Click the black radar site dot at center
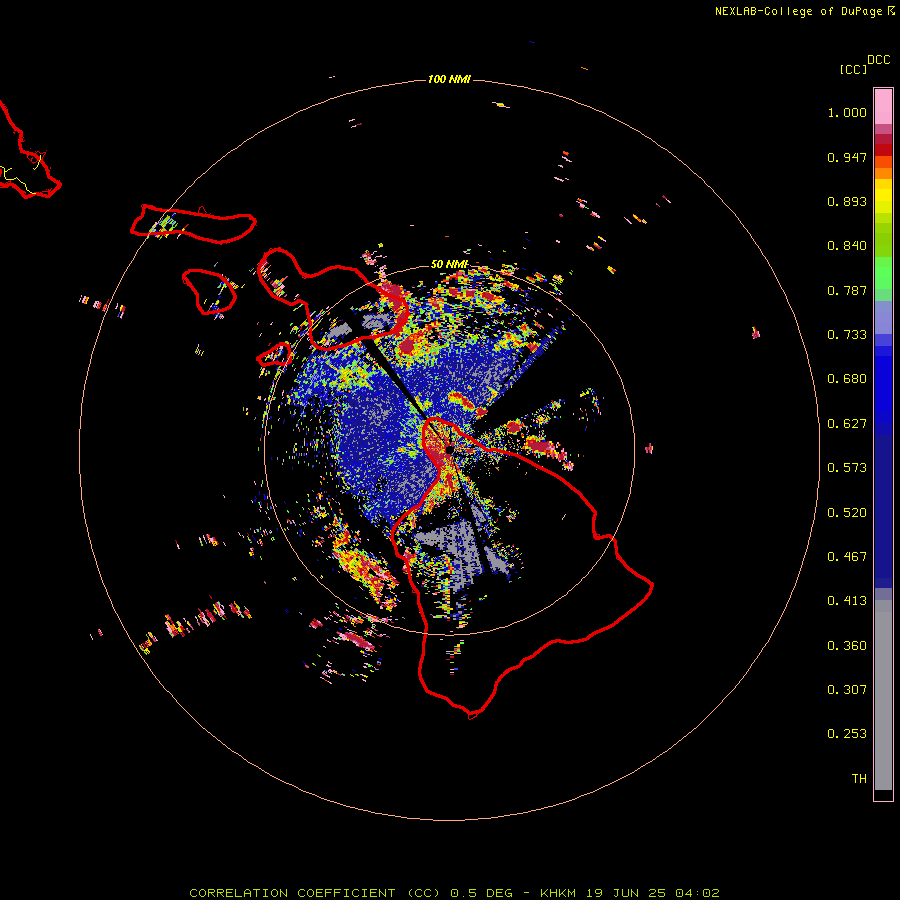 450,450
